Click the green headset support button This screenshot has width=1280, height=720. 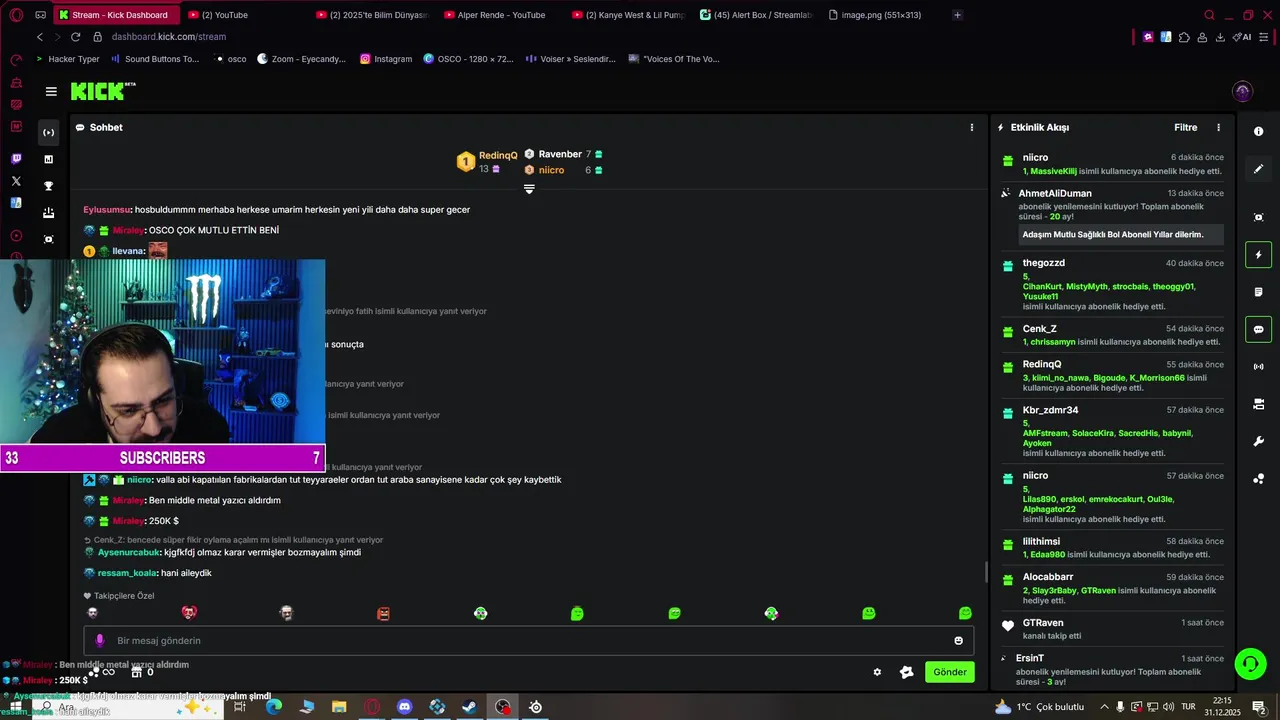tap(1249, 664)
